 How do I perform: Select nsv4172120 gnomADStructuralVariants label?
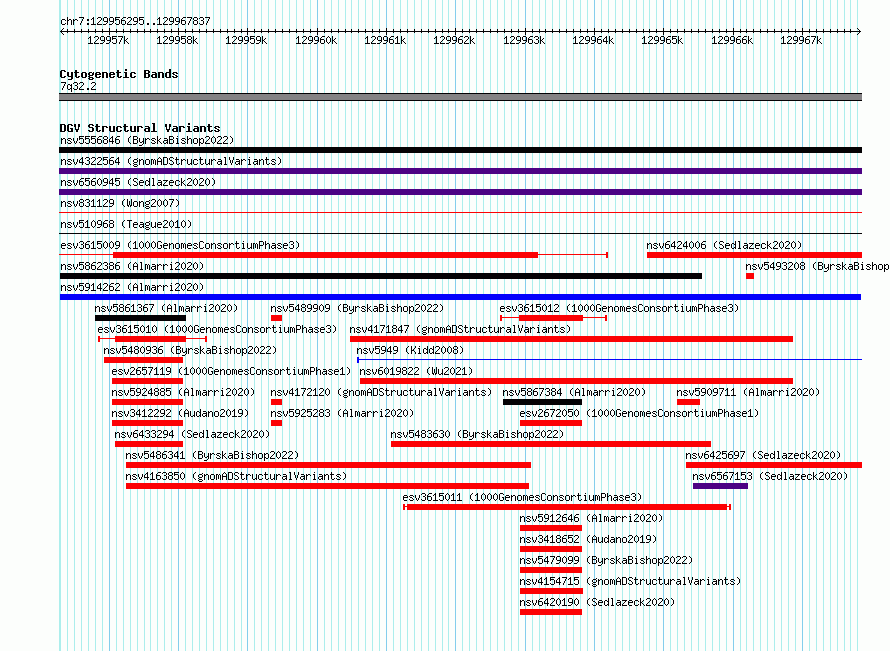(x=381, y=392)
